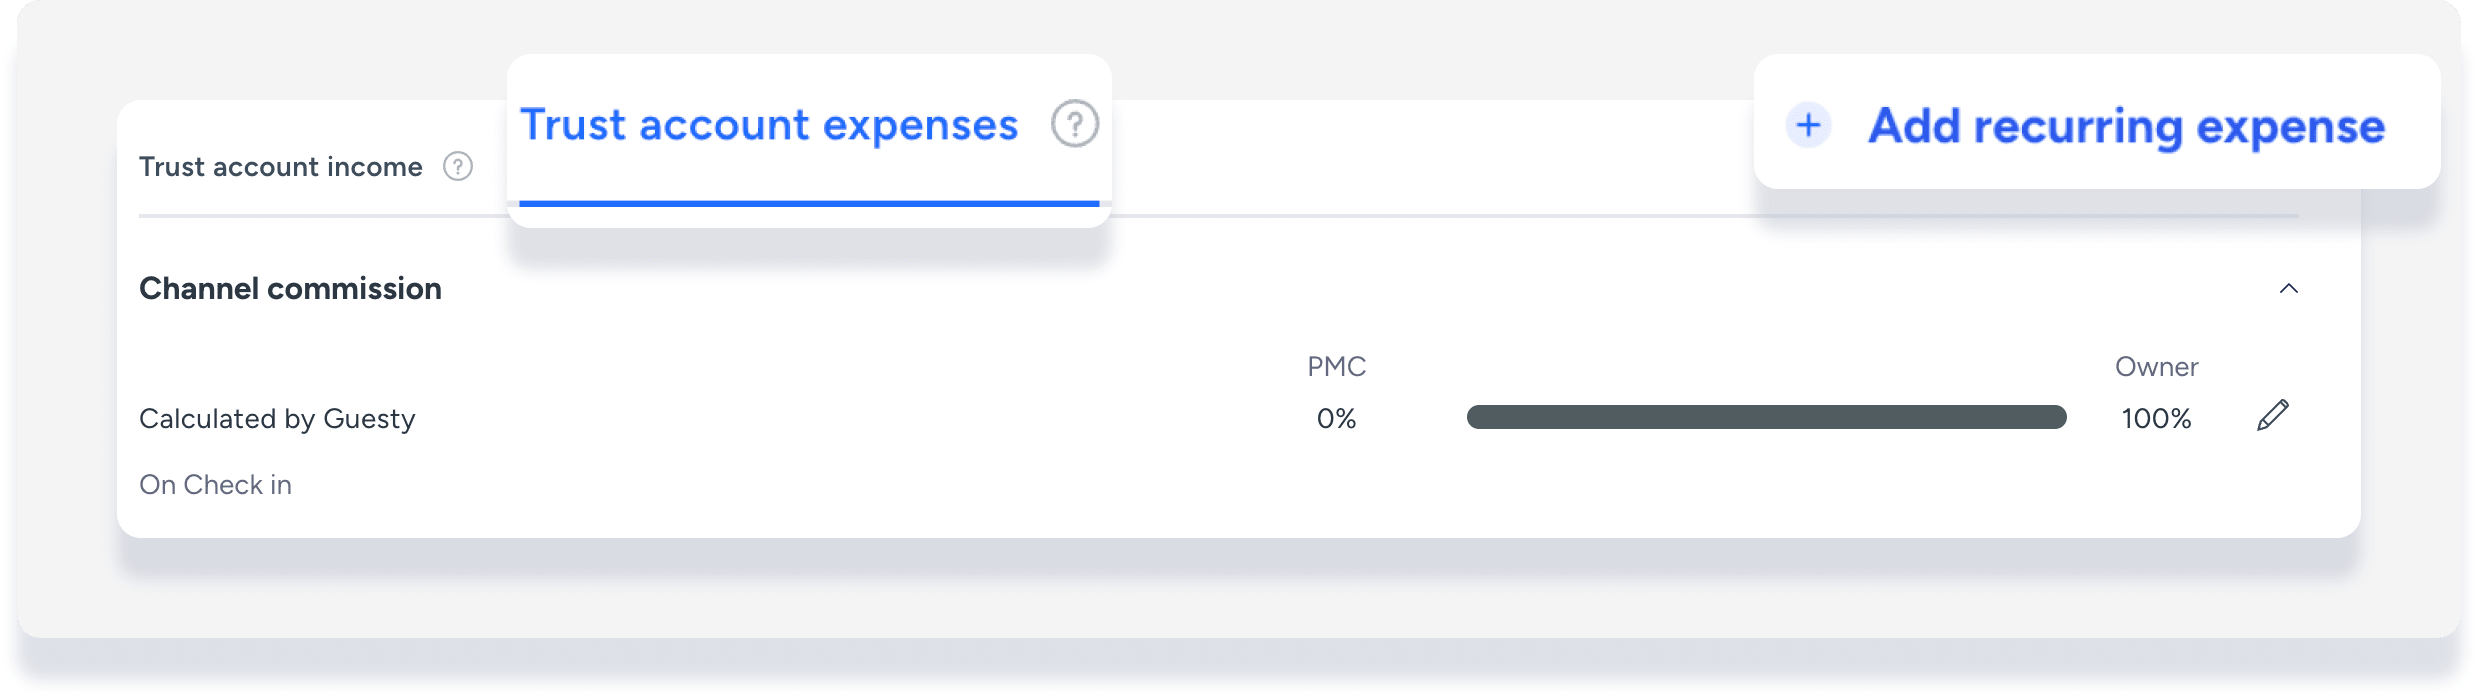The height and width of the screenshot is (697, 2478).
Task: Click the Owner end of the split bar
Action: tap(2052, 417)
